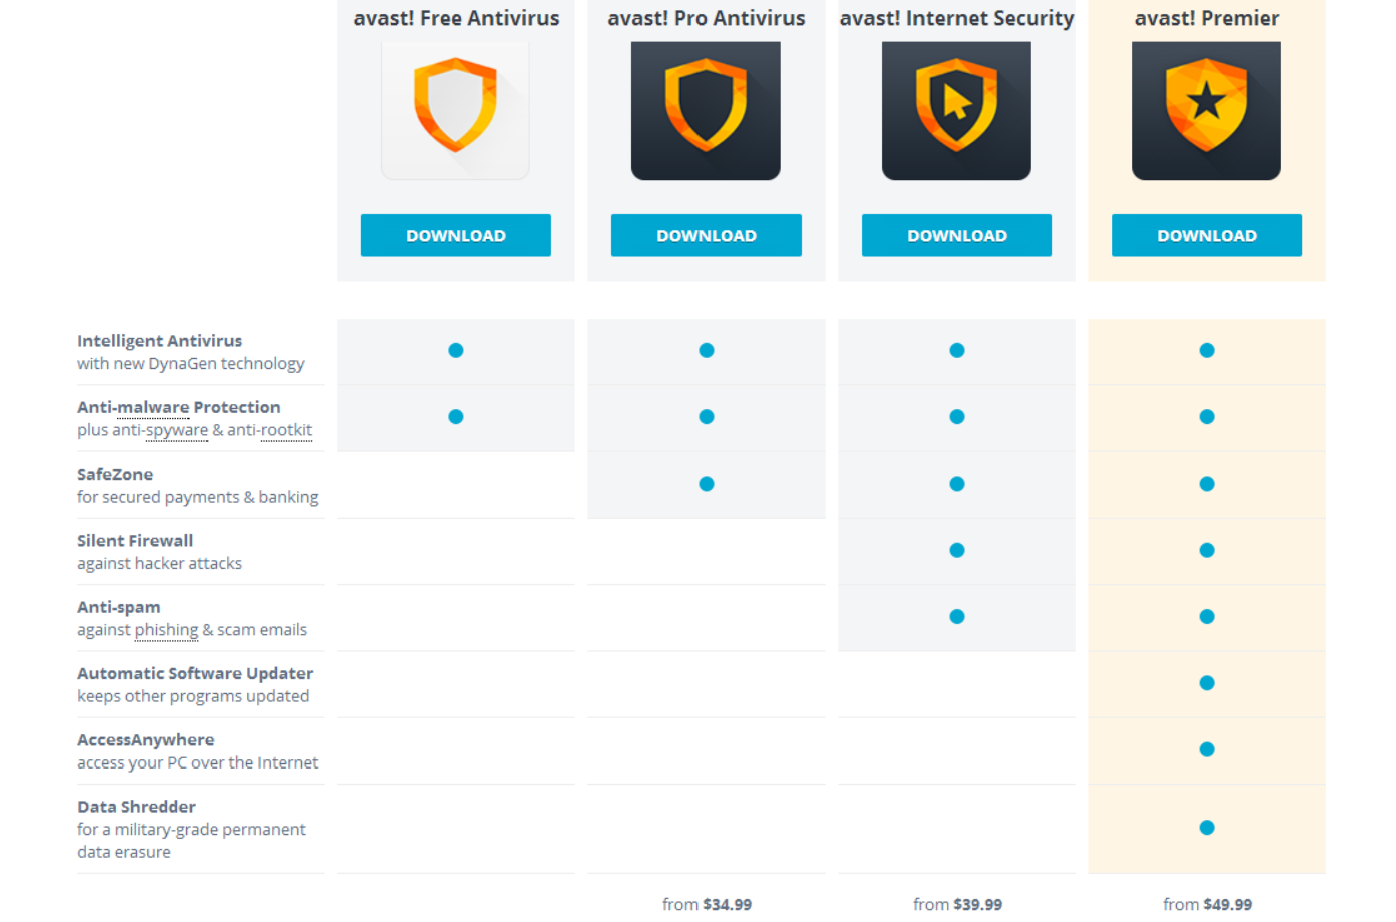Click the Pro Antivirus price from $34.99

click(x=706, y=904)
